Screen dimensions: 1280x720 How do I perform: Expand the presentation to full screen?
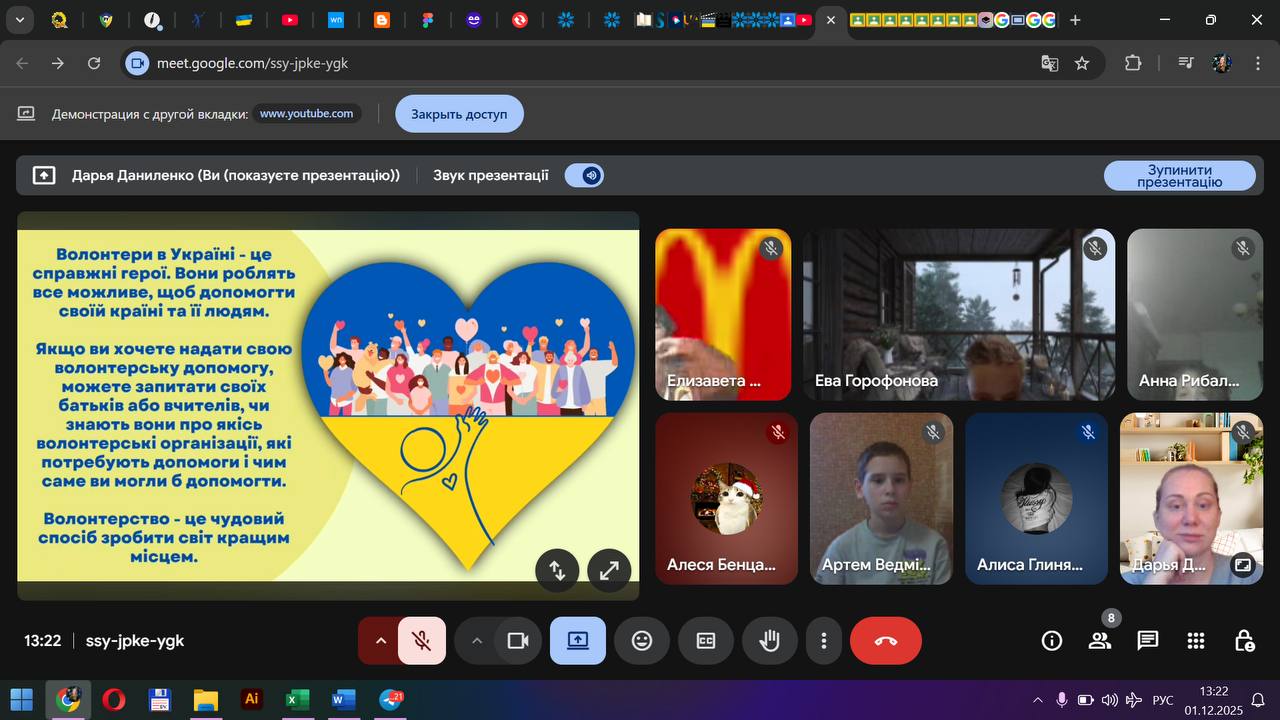[x=608, y=570]
